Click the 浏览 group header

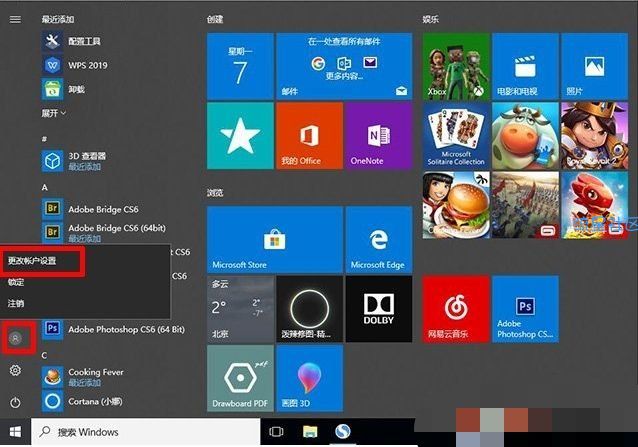pyautogui.click(x=215, y=192)
